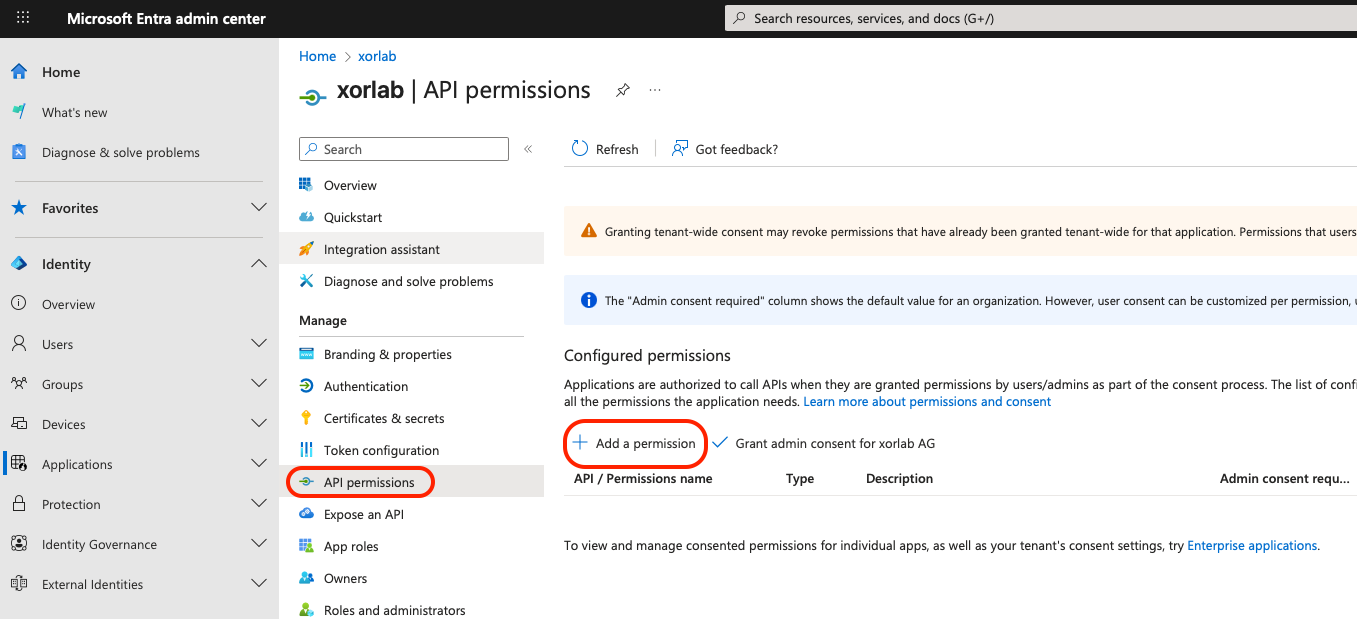
Task: Click the Groups people icon
Action: coord(19,384)
